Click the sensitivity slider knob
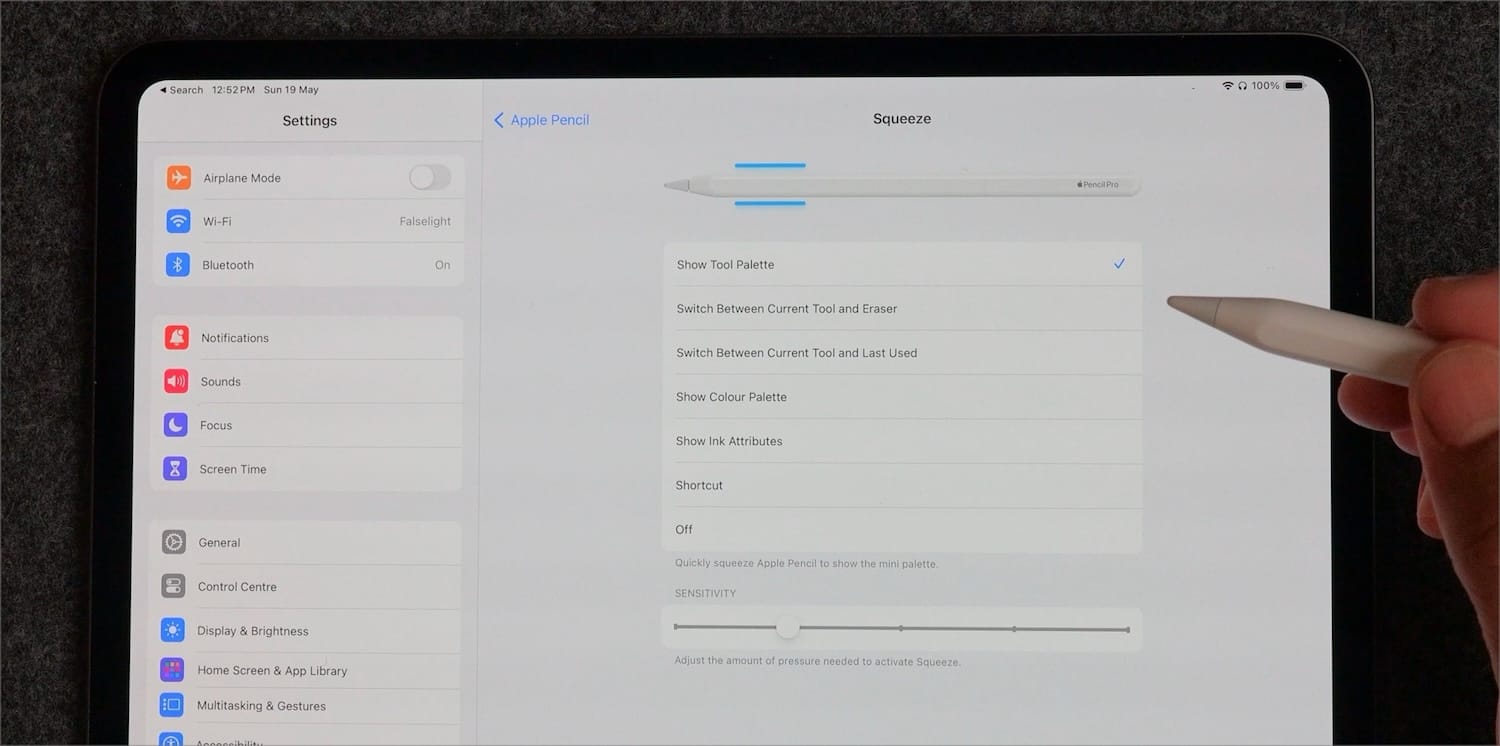This screenshot has height=746, width=1500. pos(788,628)
